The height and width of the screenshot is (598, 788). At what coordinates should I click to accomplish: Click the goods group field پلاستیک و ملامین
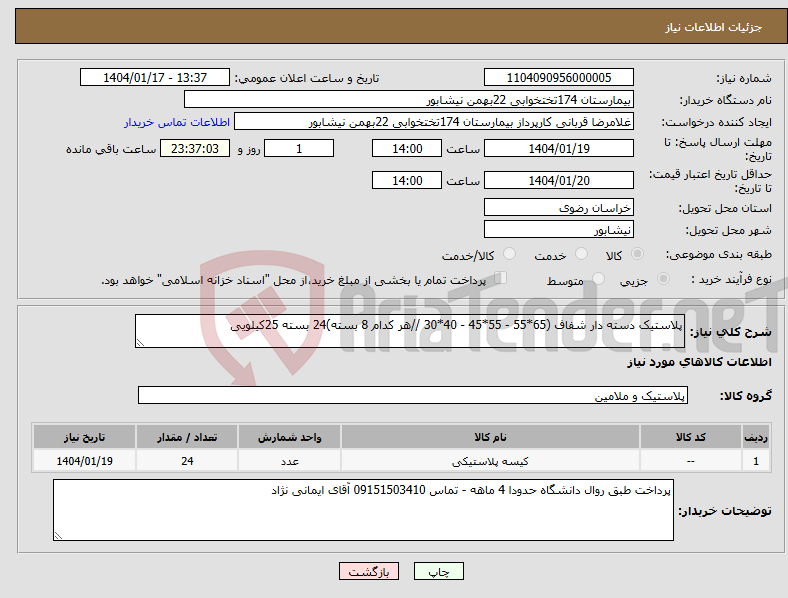[413, 395]
